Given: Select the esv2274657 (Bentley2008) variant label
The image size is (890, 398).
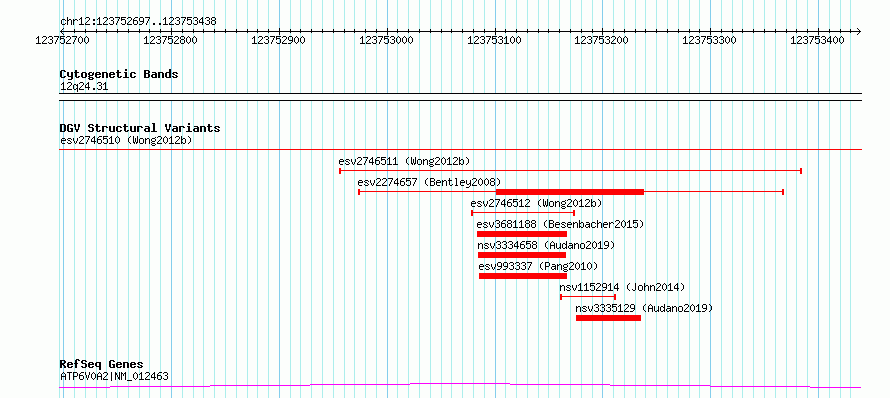Looking at the screenshot, I should pyautogui.click(x=429, y=182).
